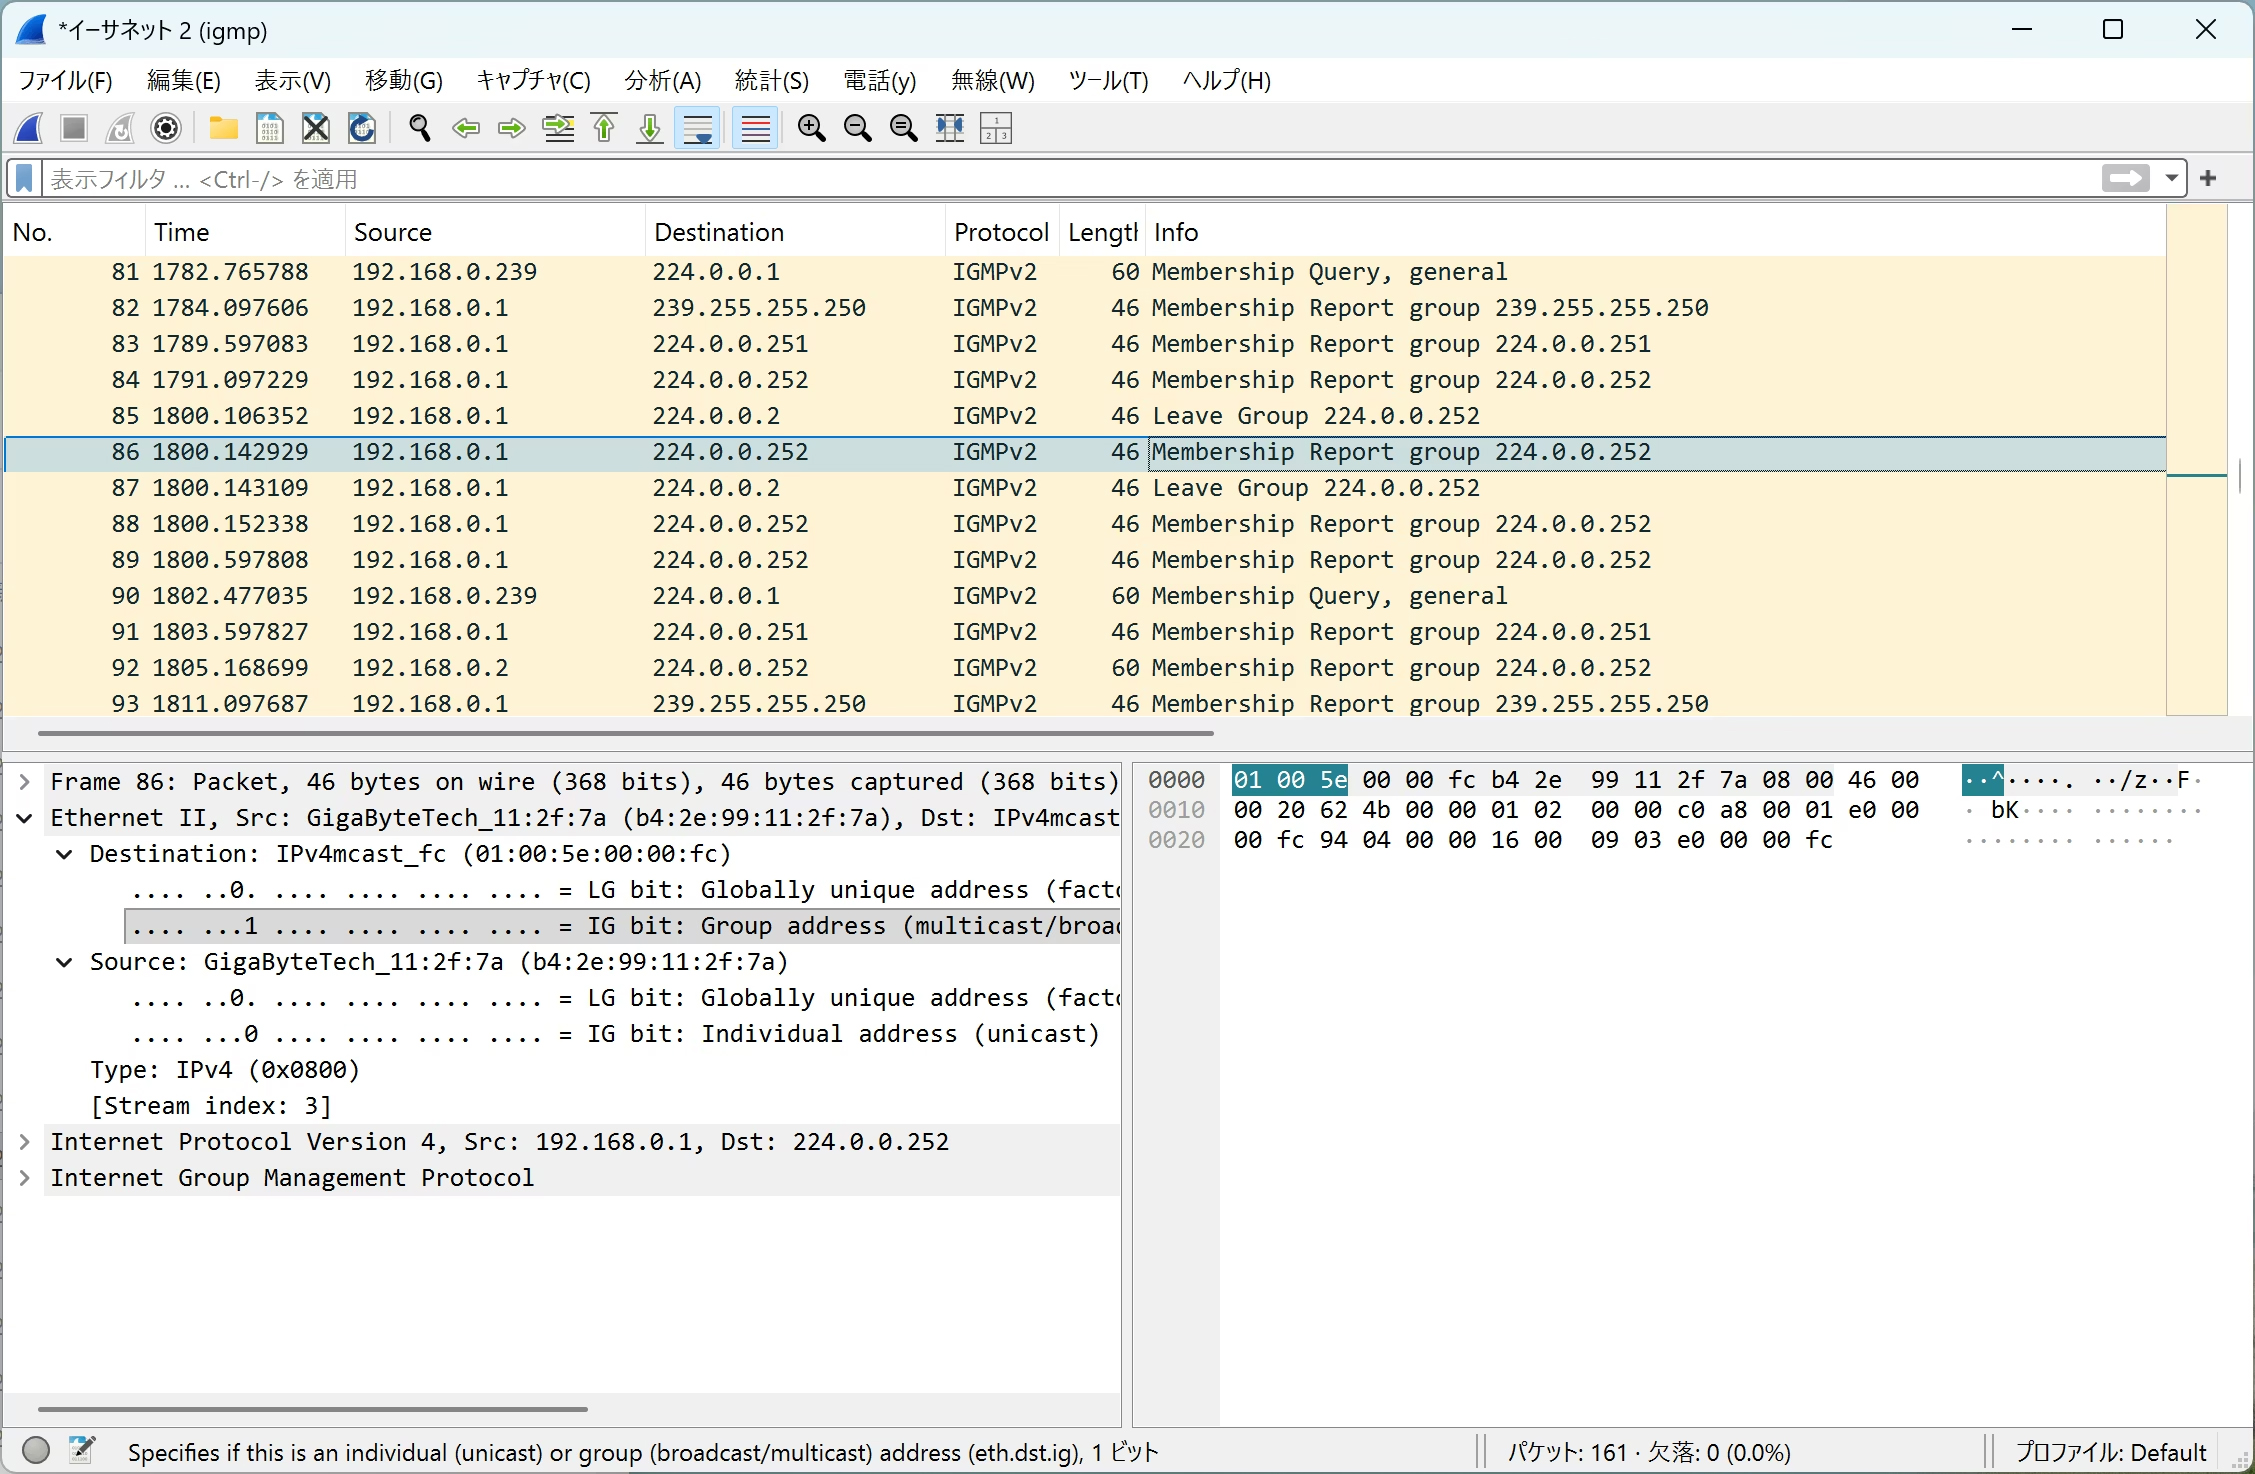Toggle auto-scroll during live capture
The image size is (2255, 1474).
pyautogui.click(x=698, y=128)
